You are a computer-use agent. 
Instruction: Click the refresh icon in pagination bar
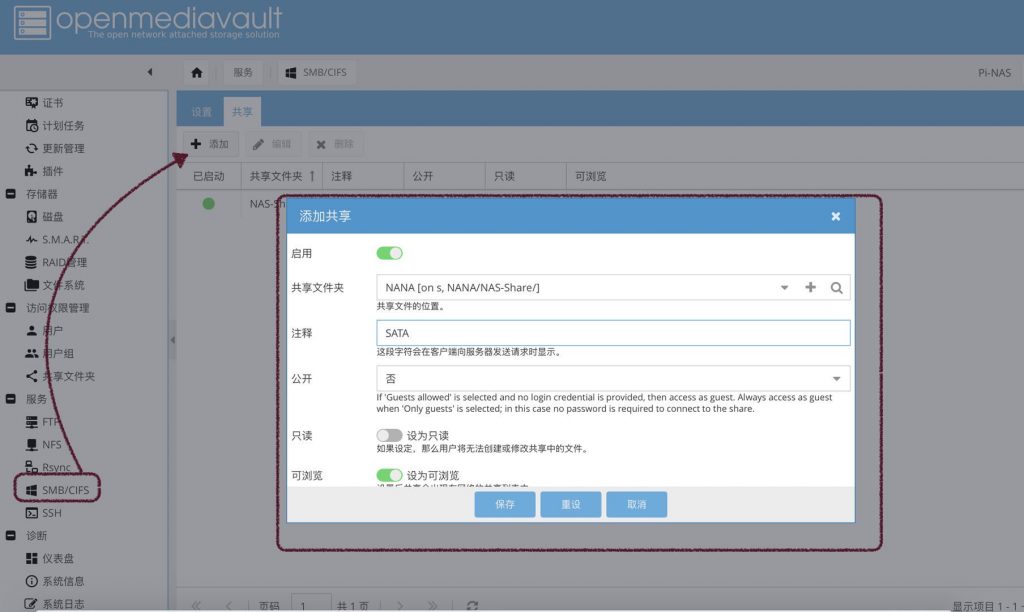(472, 605)
